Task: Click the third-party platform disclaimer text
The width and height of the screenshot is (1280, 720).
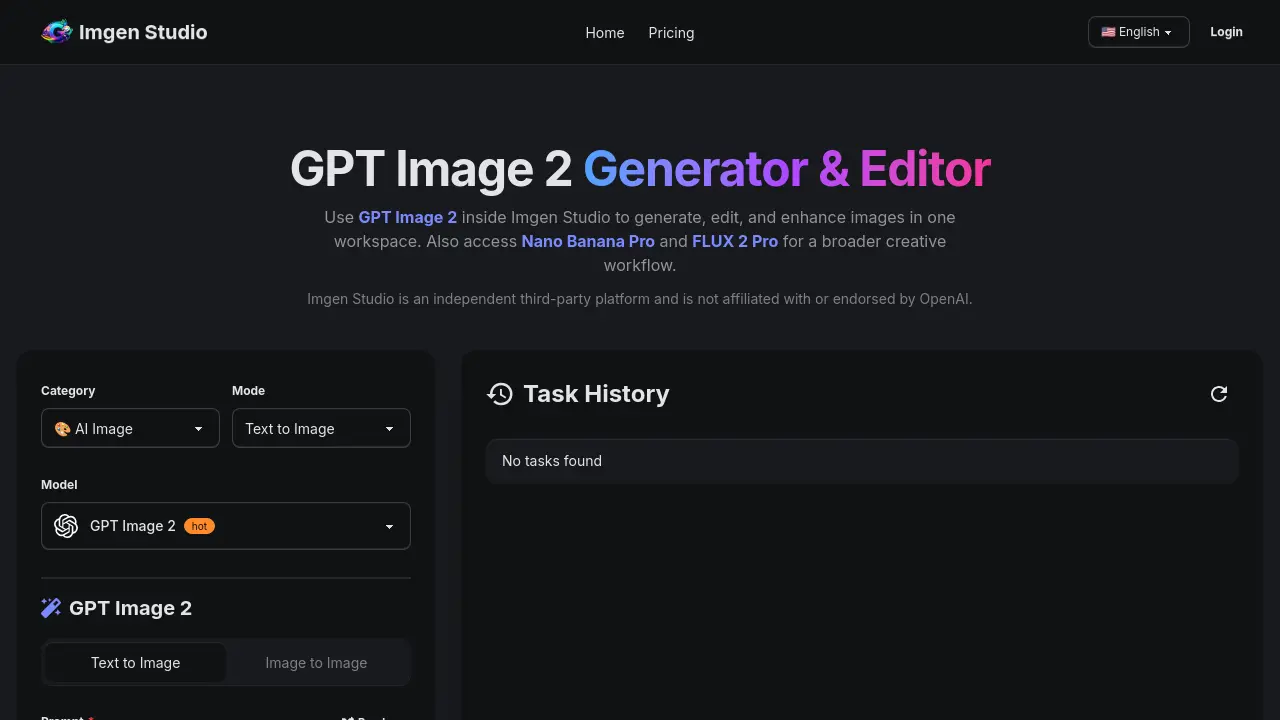Action: 640,299
